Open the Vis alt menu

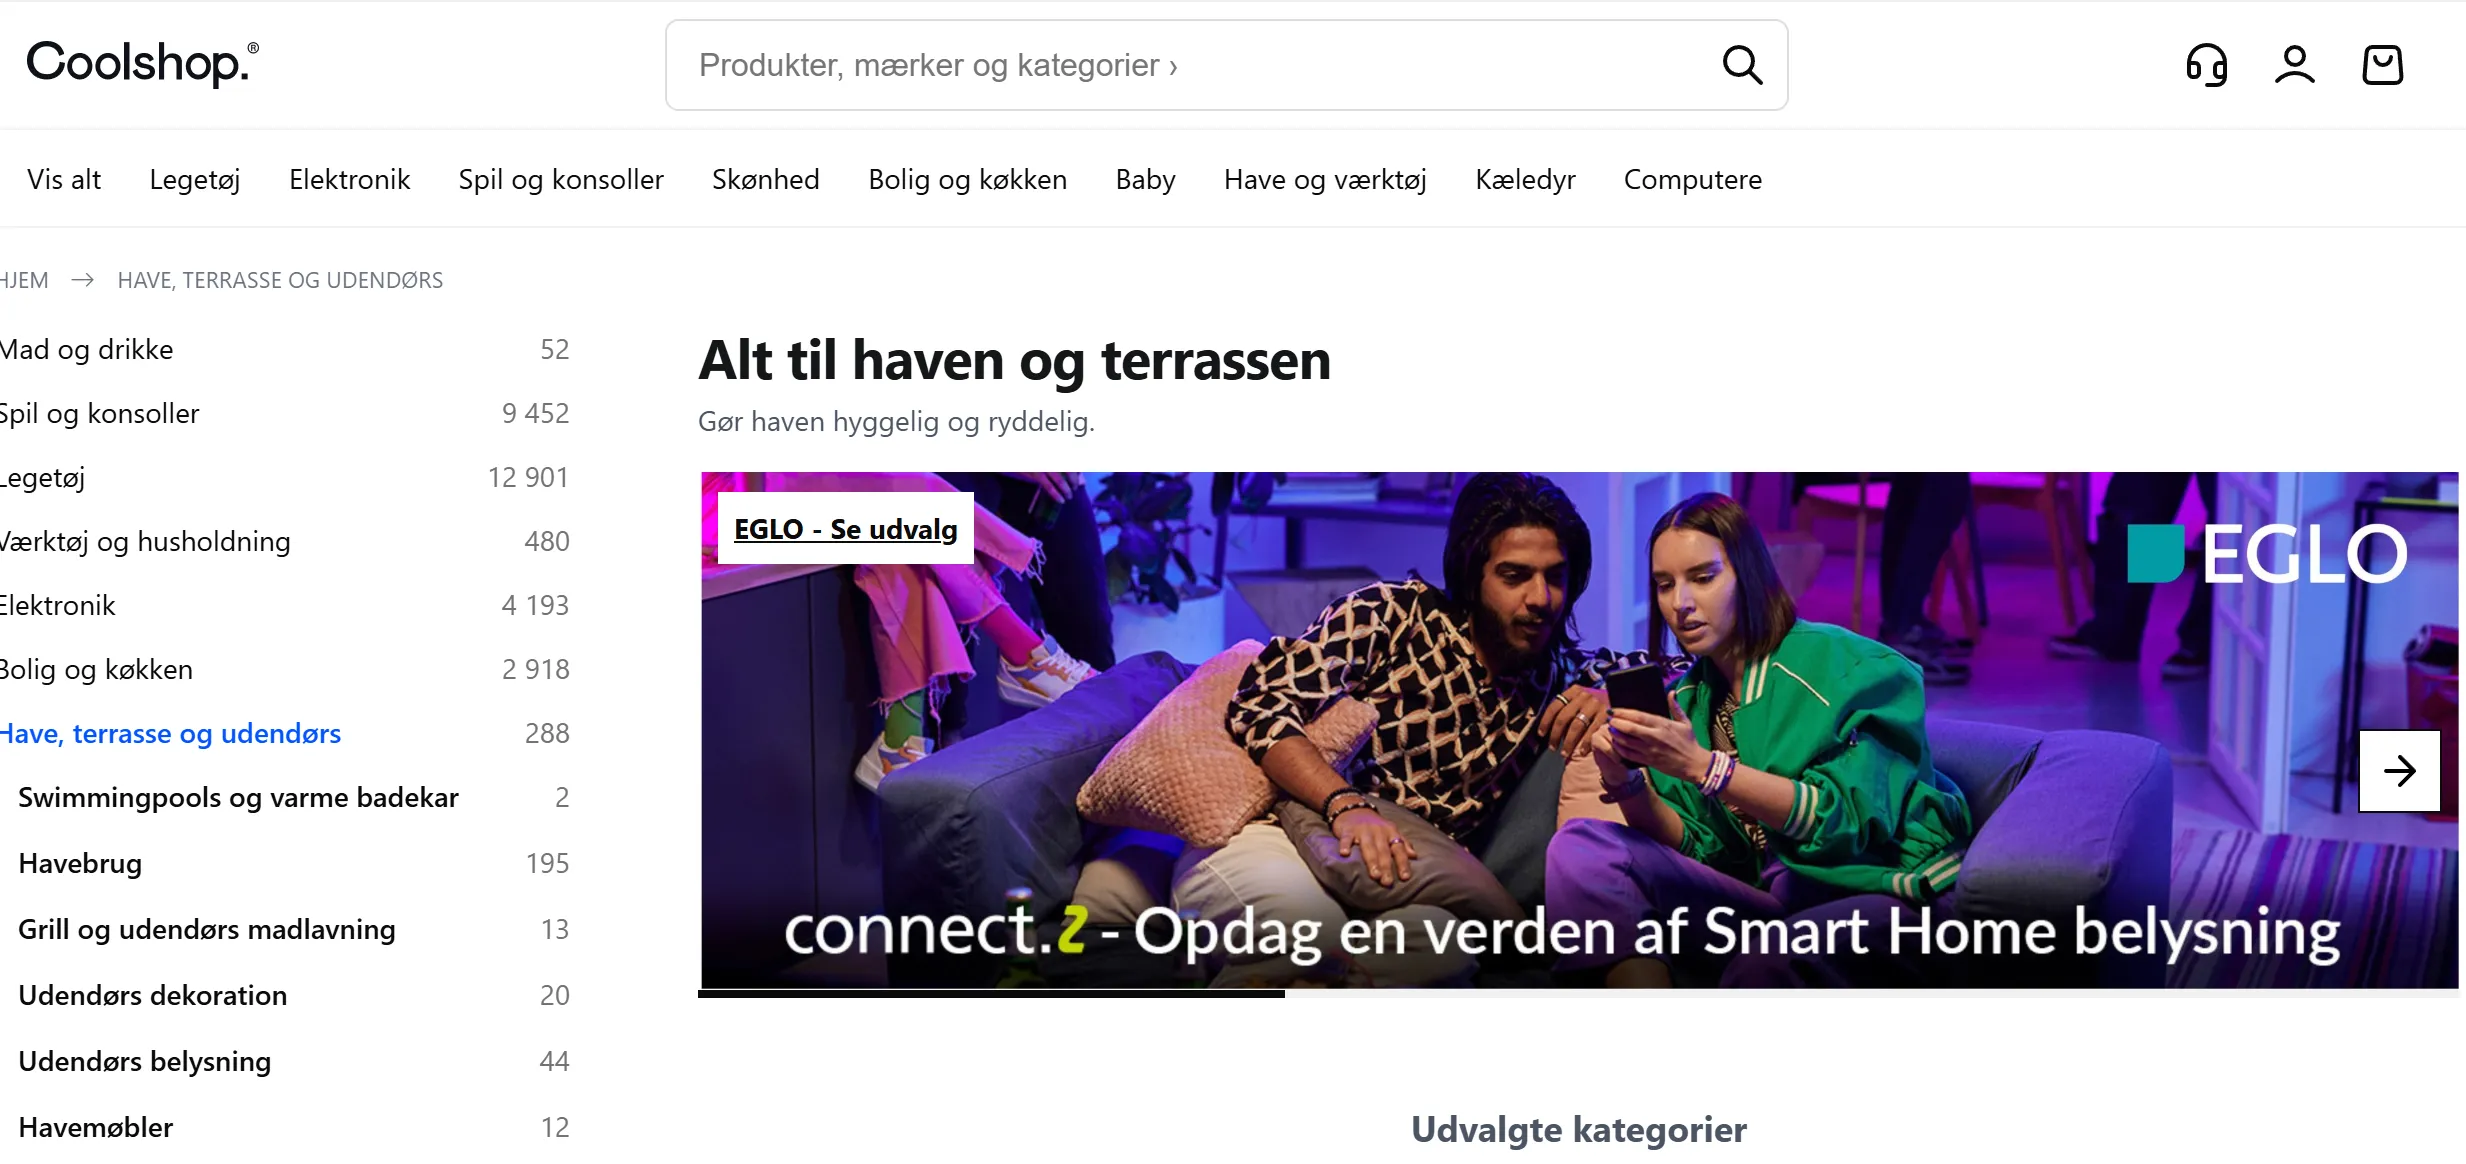[64, 179]
